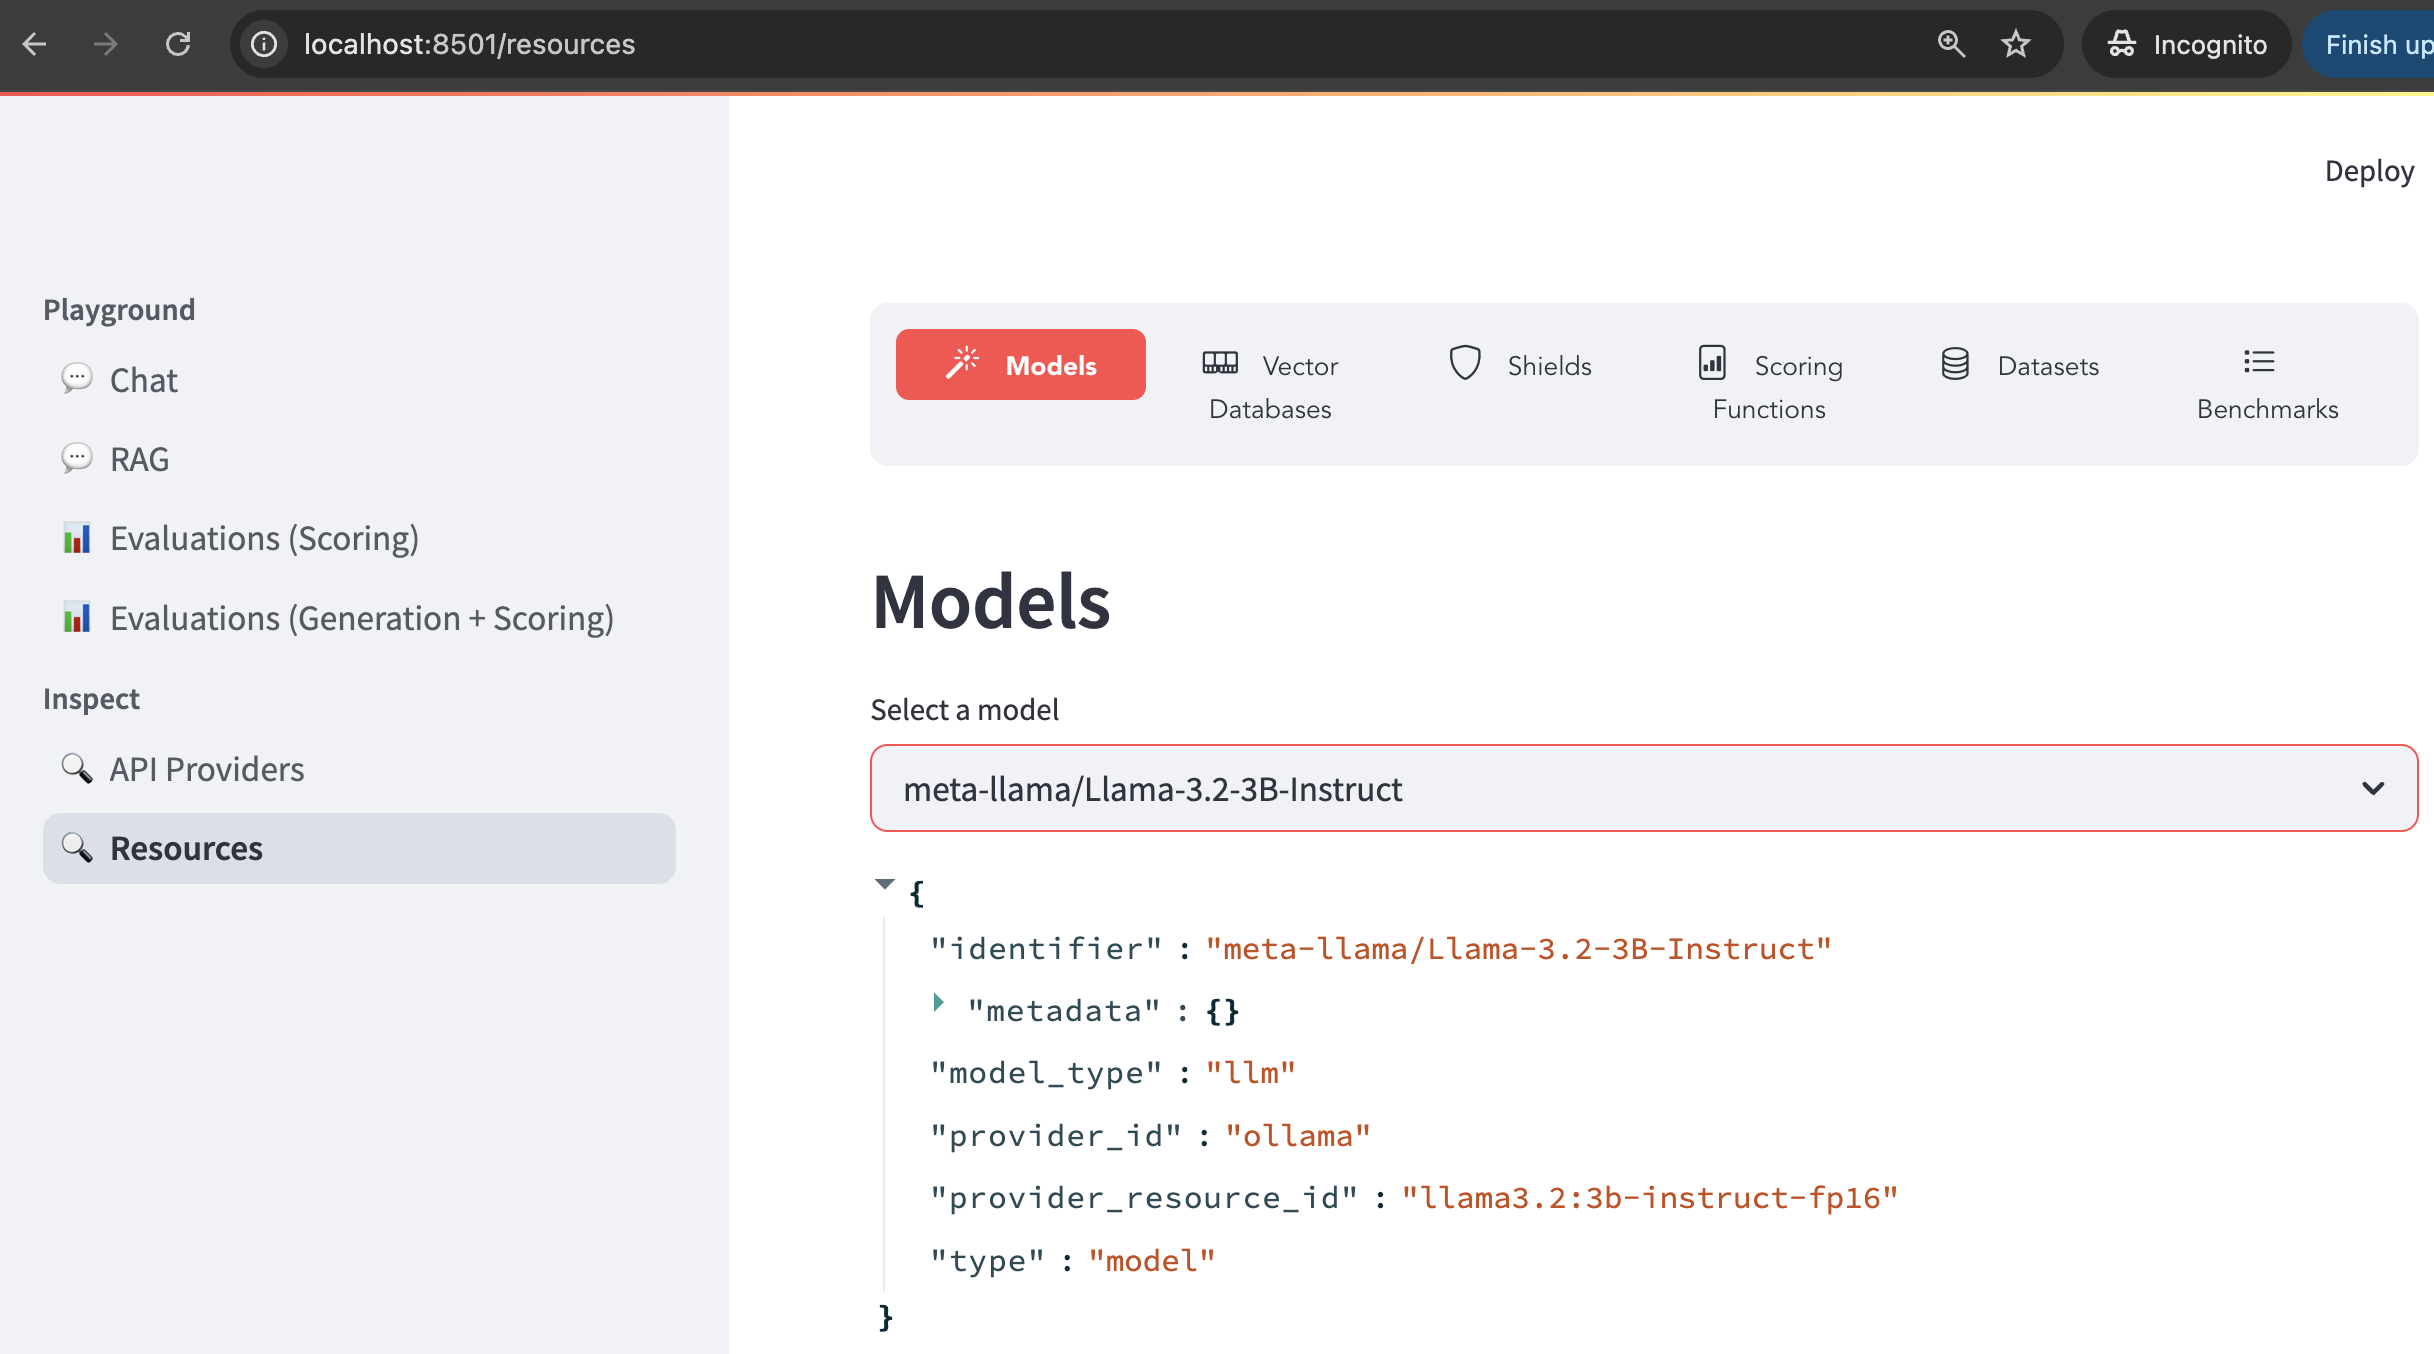Open Evaluations (Scoring) page

(x=264, y=538)
